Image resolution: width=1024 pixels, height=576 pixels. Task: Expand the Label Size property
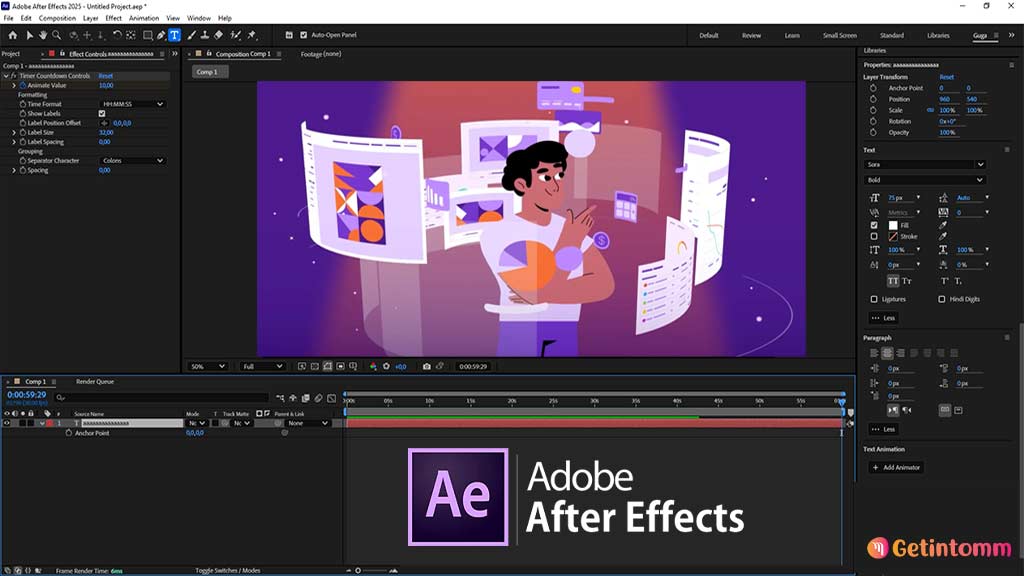pyautogui.click(x=14, y=133)
